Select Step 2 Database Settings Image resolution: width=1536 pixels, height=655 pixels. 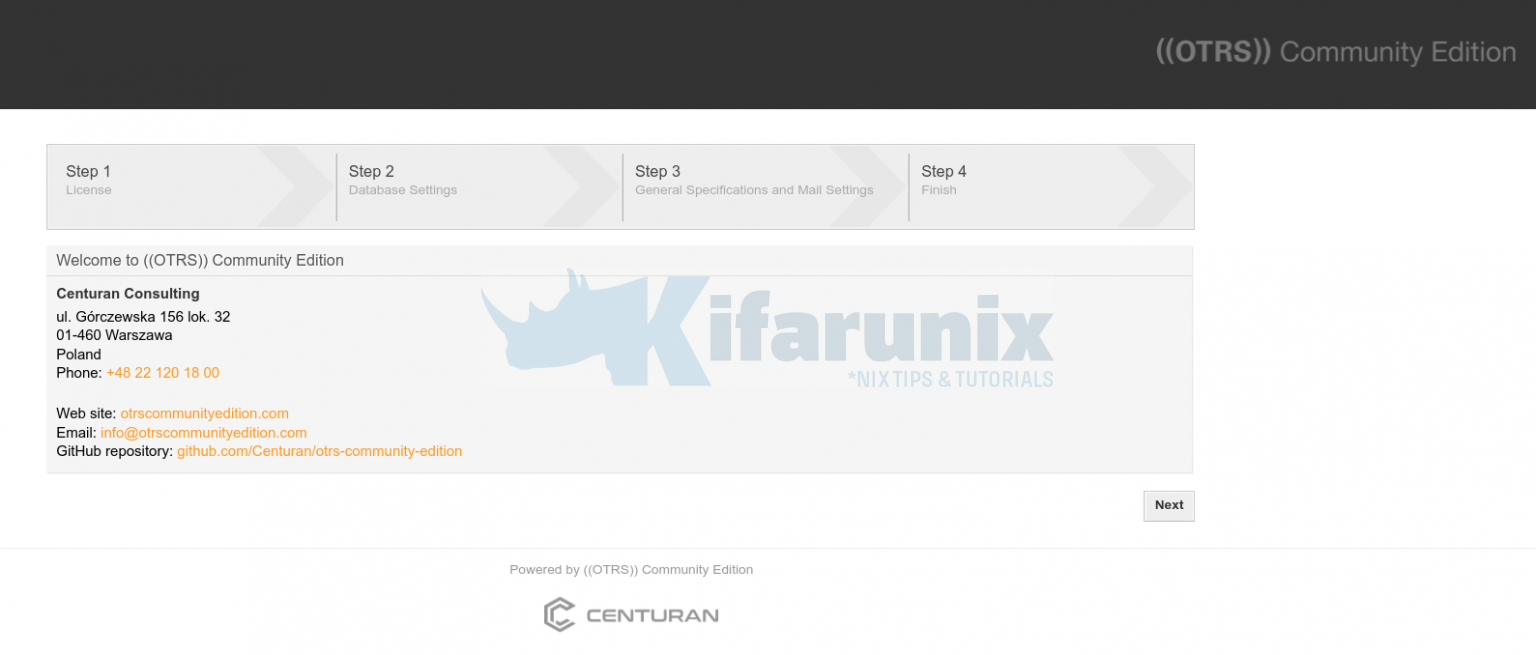coord(402,180)
